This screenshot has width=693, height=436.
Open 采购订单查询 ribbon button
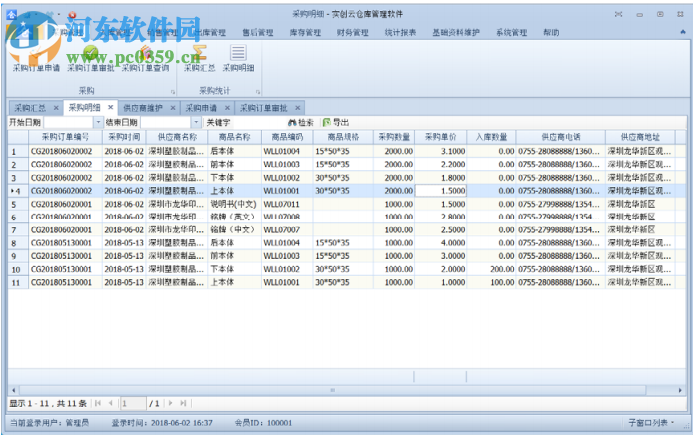pos(145,57)
